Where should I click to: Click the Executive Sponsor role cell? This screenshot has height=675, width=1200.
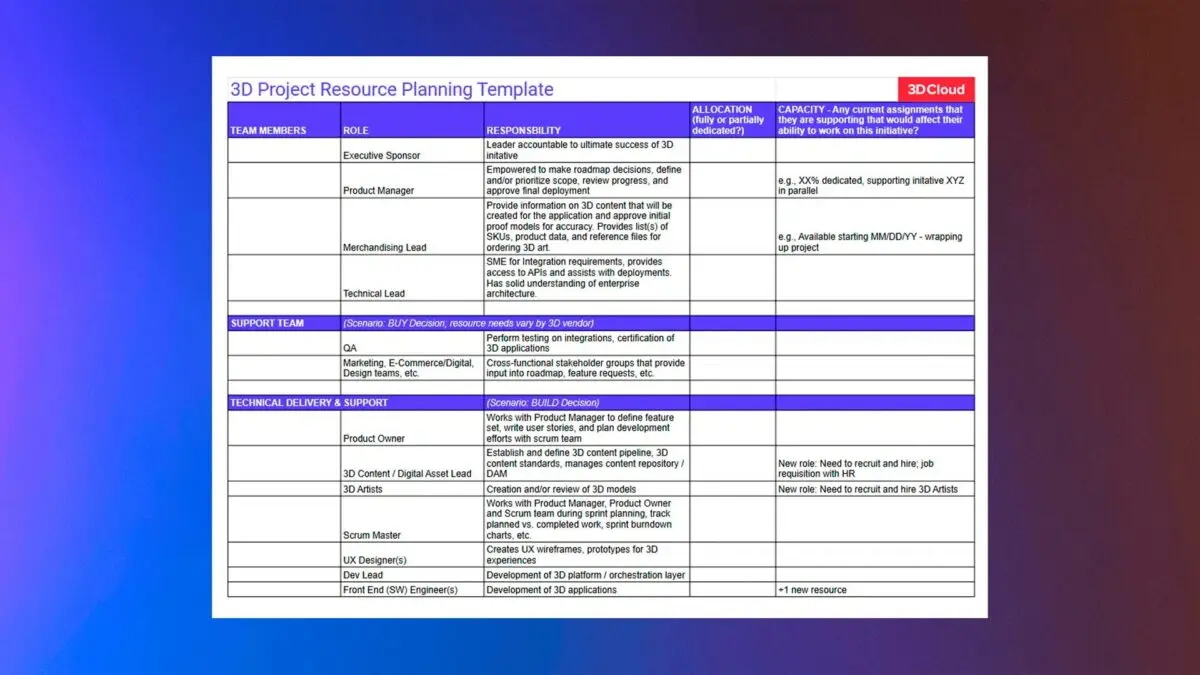coord(412,150)
